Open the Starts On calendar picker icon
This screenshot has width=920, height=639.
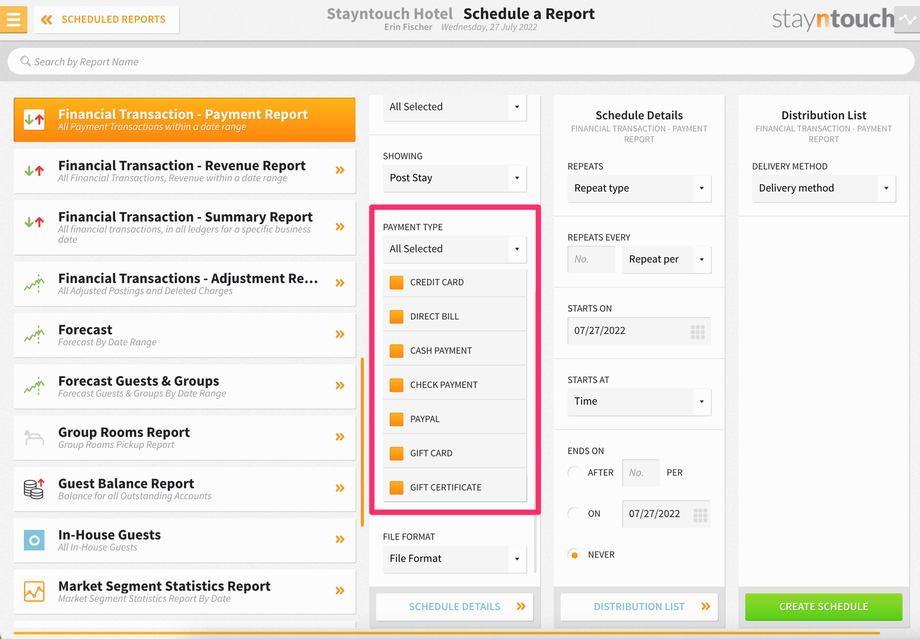(x=698, y=332)
